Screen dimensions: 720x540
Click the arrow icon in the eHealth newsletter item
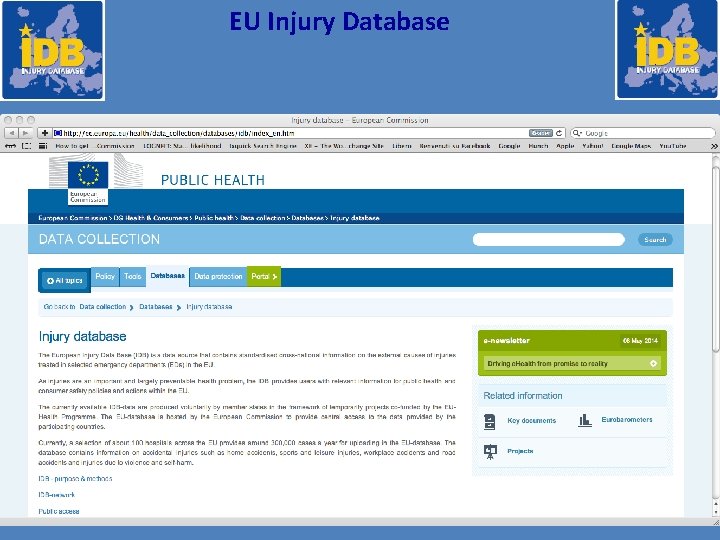coord(653,364)
